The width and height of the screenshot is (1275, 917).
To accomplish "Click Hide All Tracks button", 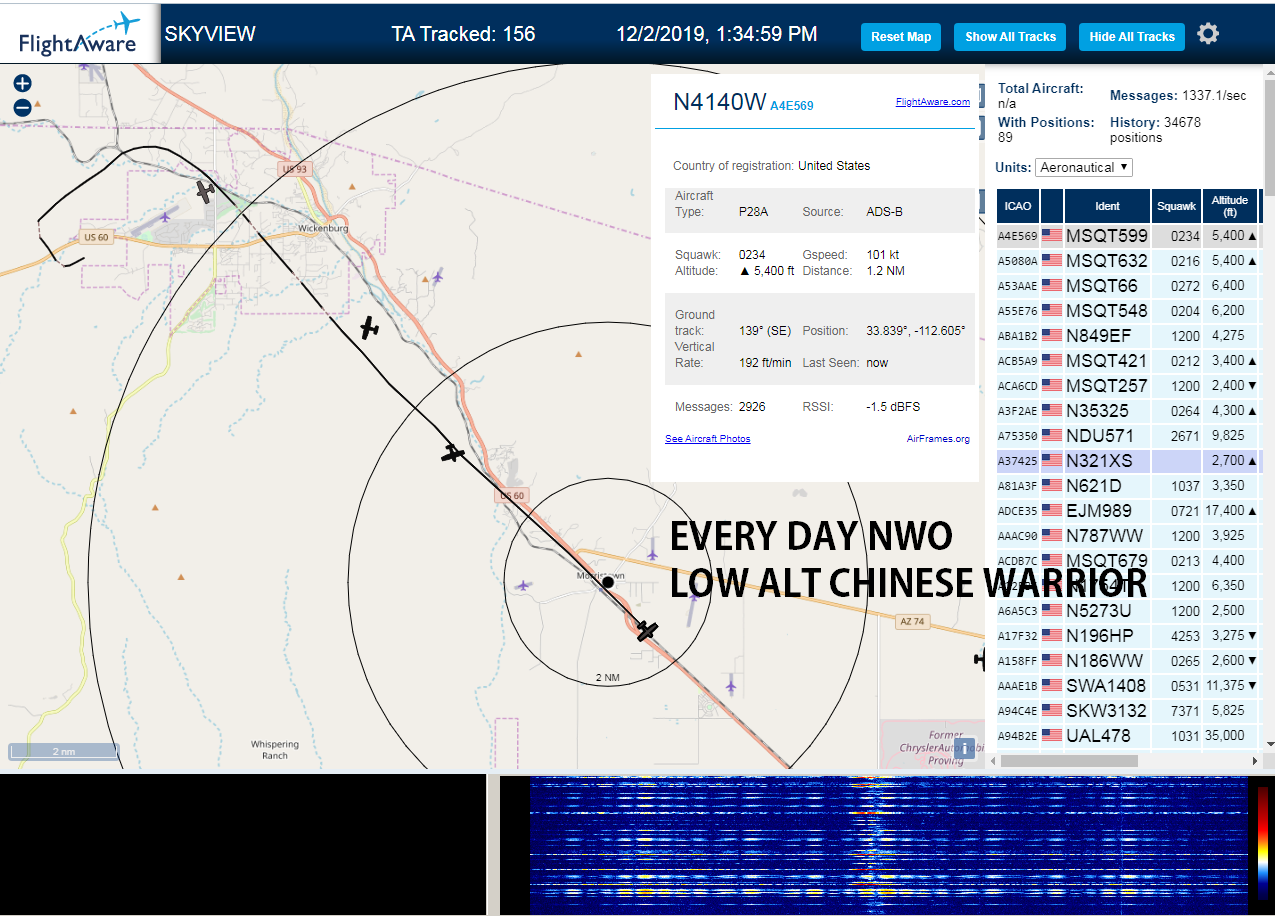I will point(1132,37).
